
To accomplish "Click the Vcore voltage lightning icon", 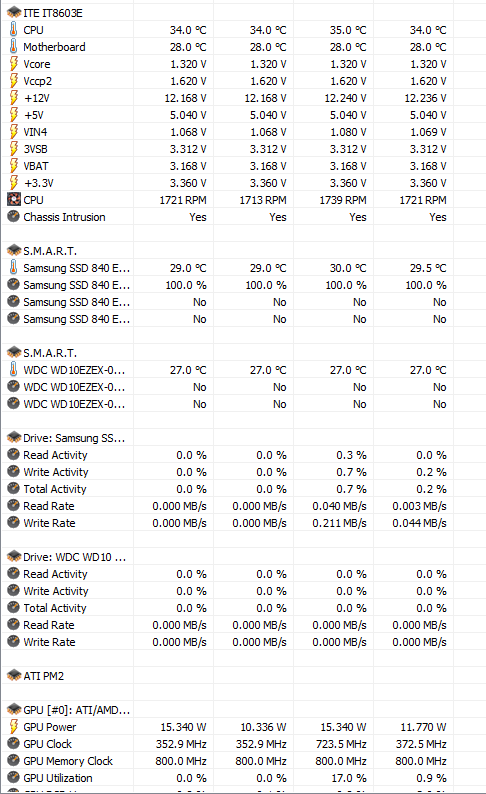I will point(14,64).
